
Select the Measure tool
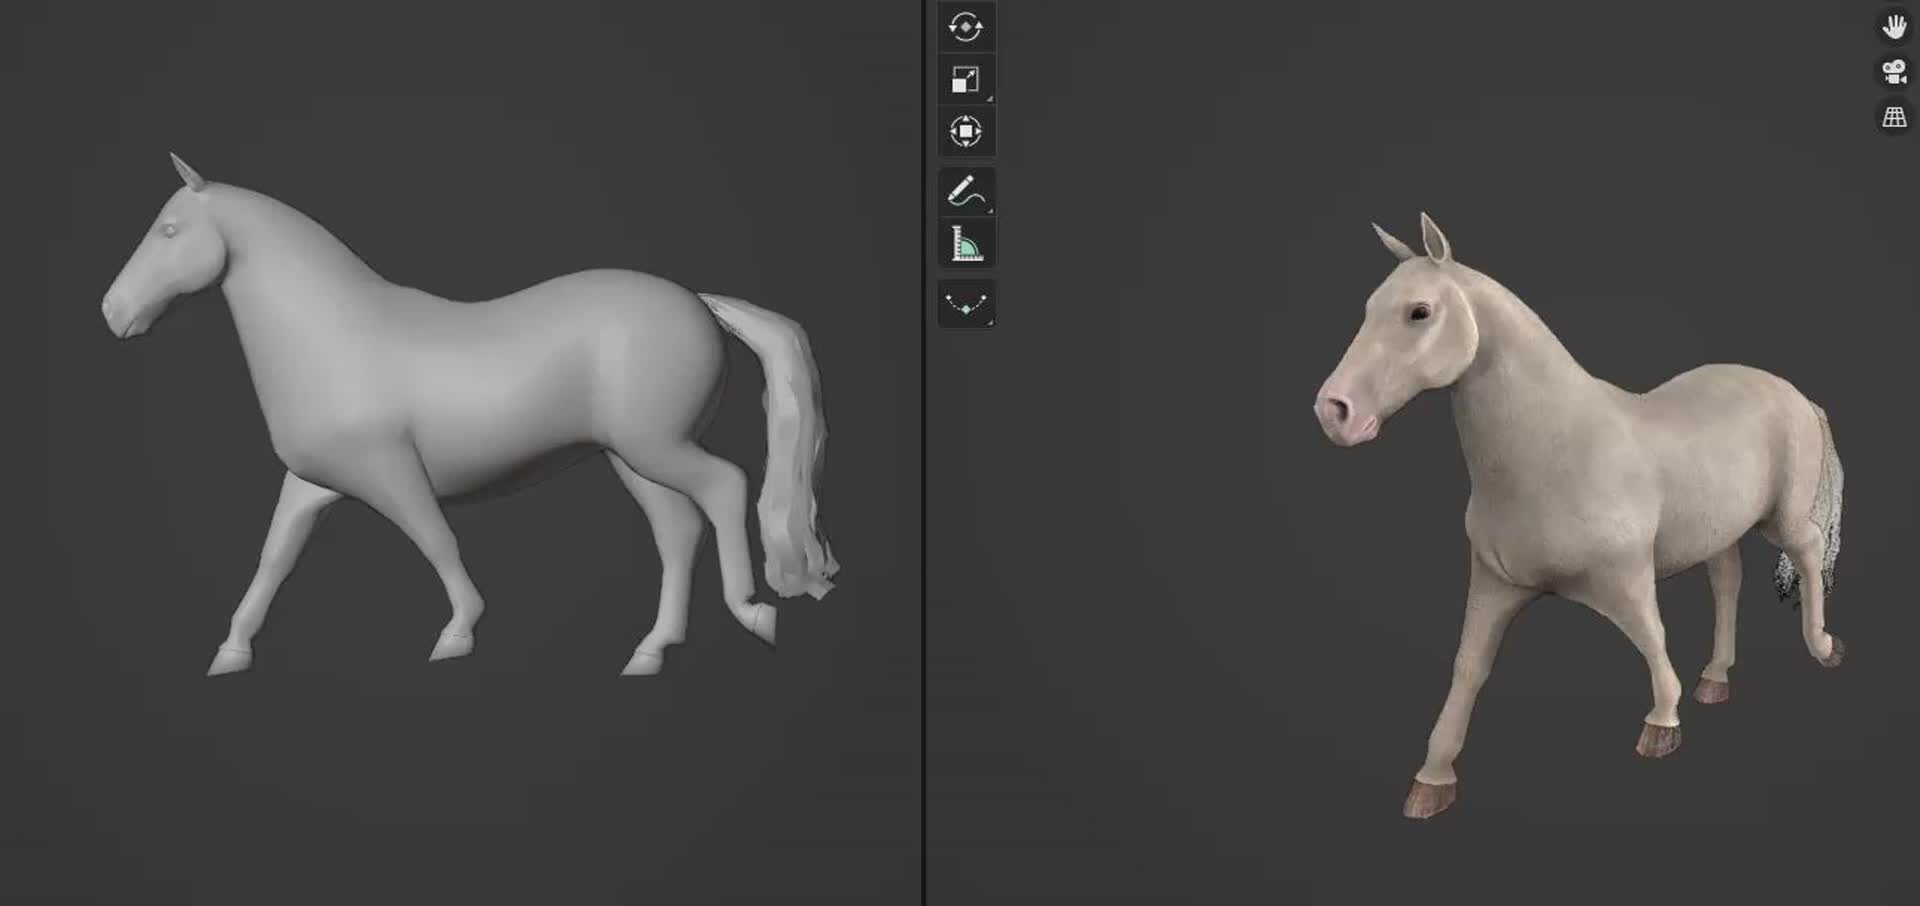pyautogui.click(x=964, y=243)
